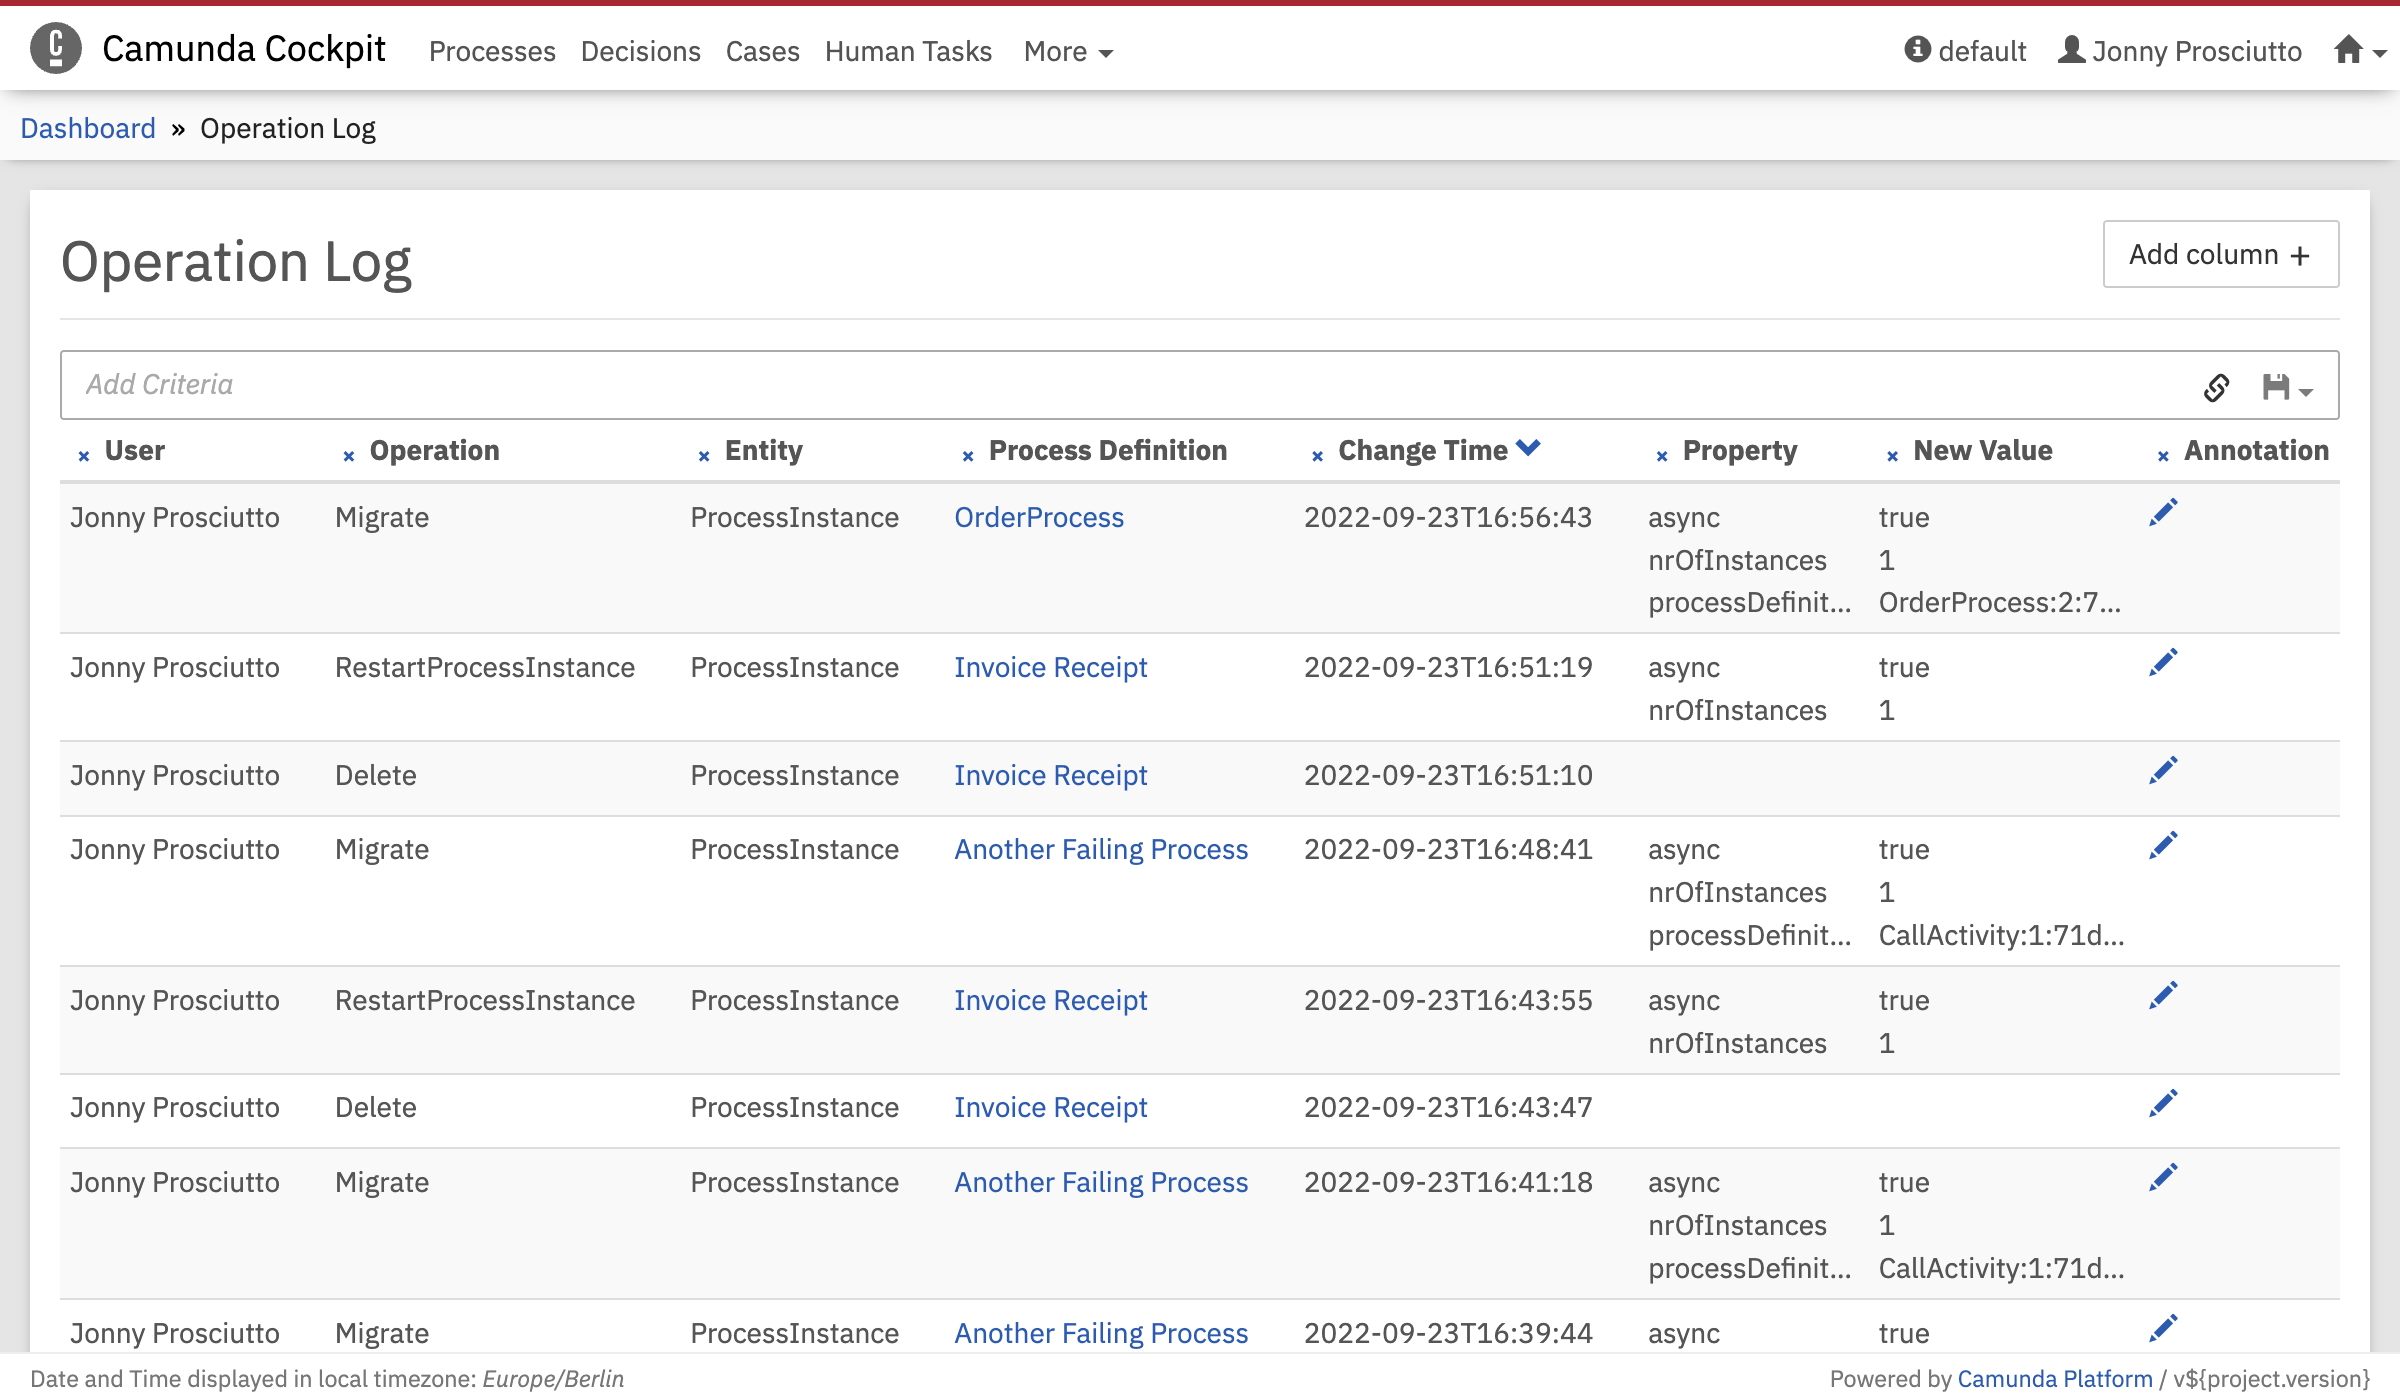Screen dimensions: 2400x1400
Task: Open the Human Tasks menu item
Action: [x=908, y=51]
